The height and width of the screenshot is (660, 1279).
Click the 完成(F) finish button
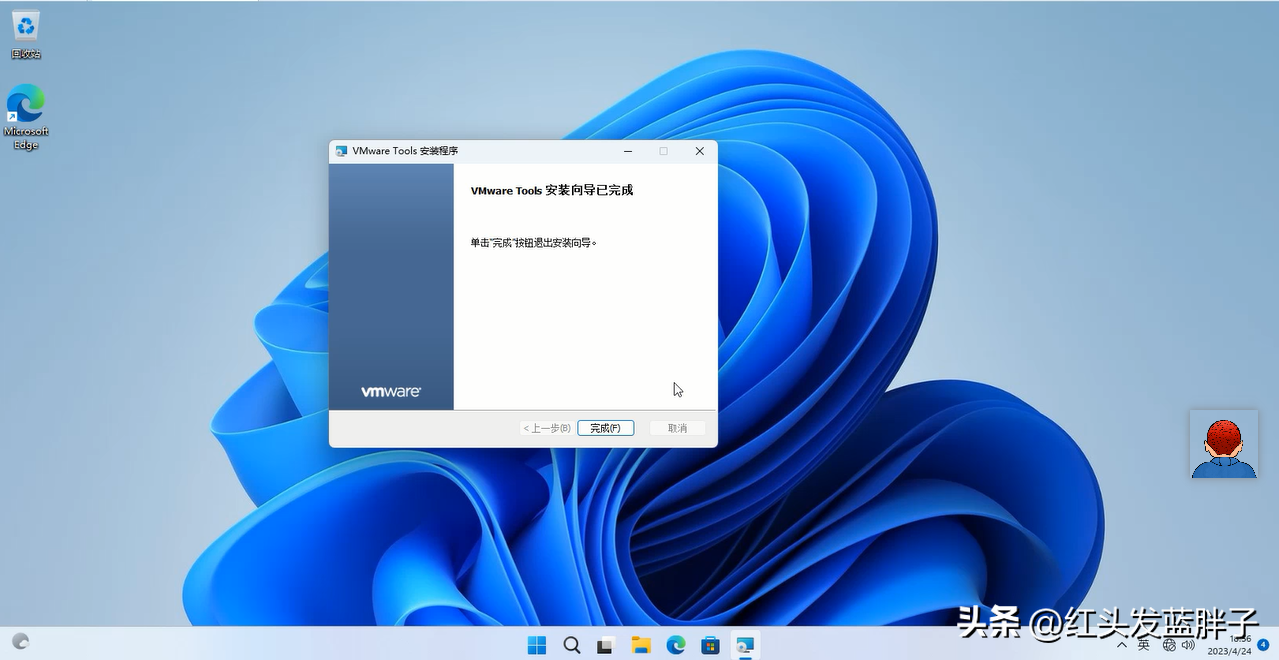[605, 428]
